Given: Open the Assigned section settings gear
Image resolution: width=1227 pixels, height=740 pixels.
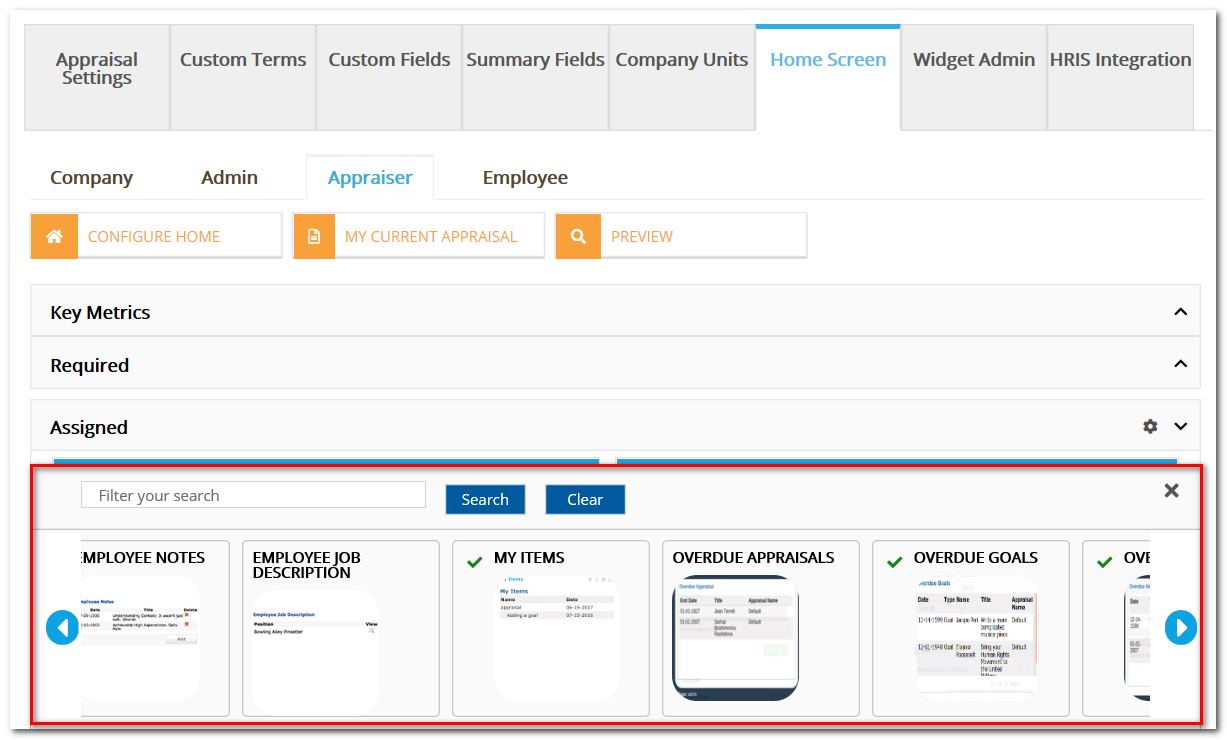Looking at the screenshot, I should pyautogui.click(x=1150, y=426).
